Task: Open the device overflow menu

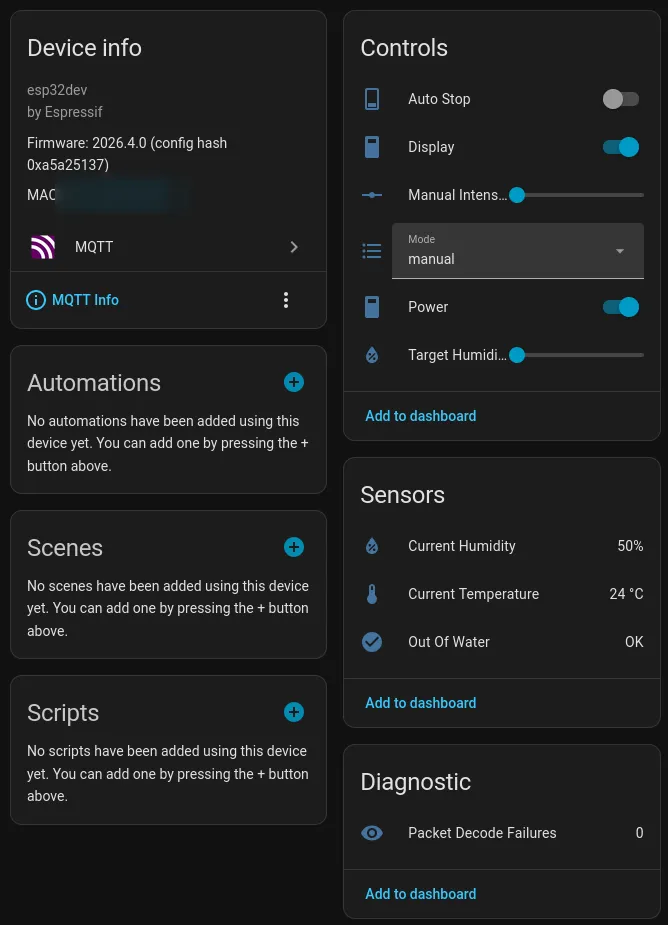Action: pyautogui.click(x=286, y=299)
